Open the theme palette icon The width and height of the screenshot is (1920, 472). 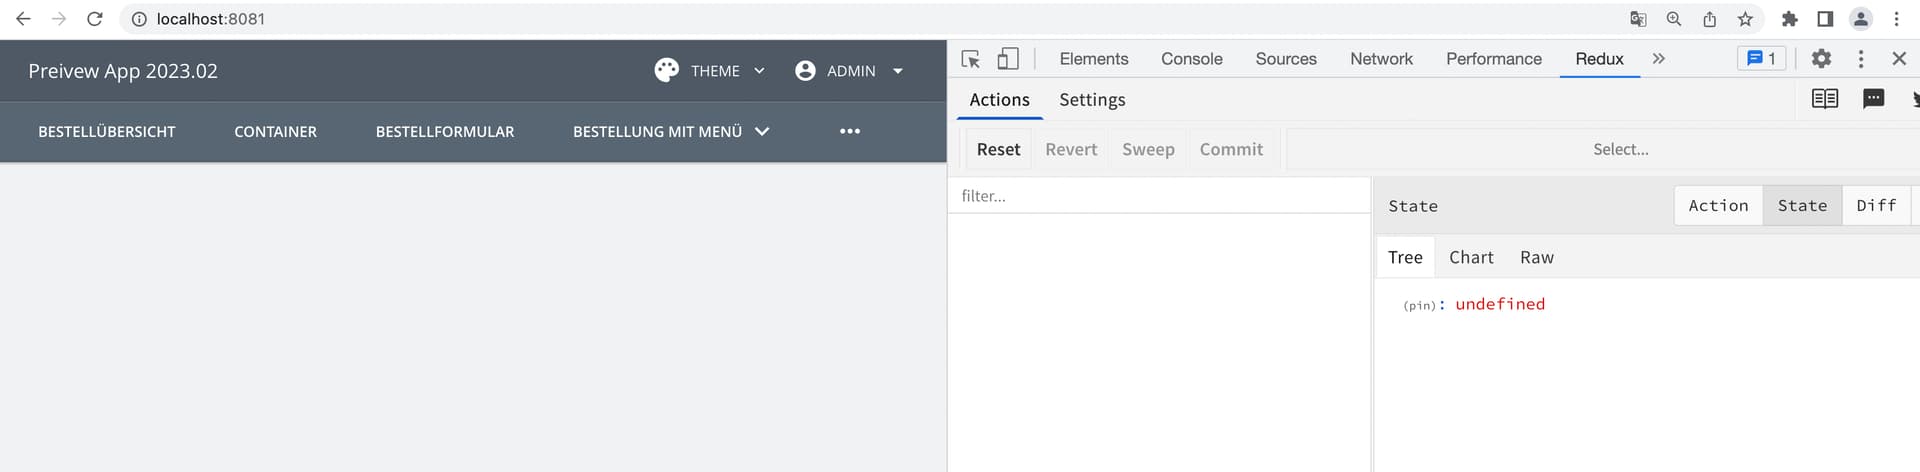[x=666, y=70]
